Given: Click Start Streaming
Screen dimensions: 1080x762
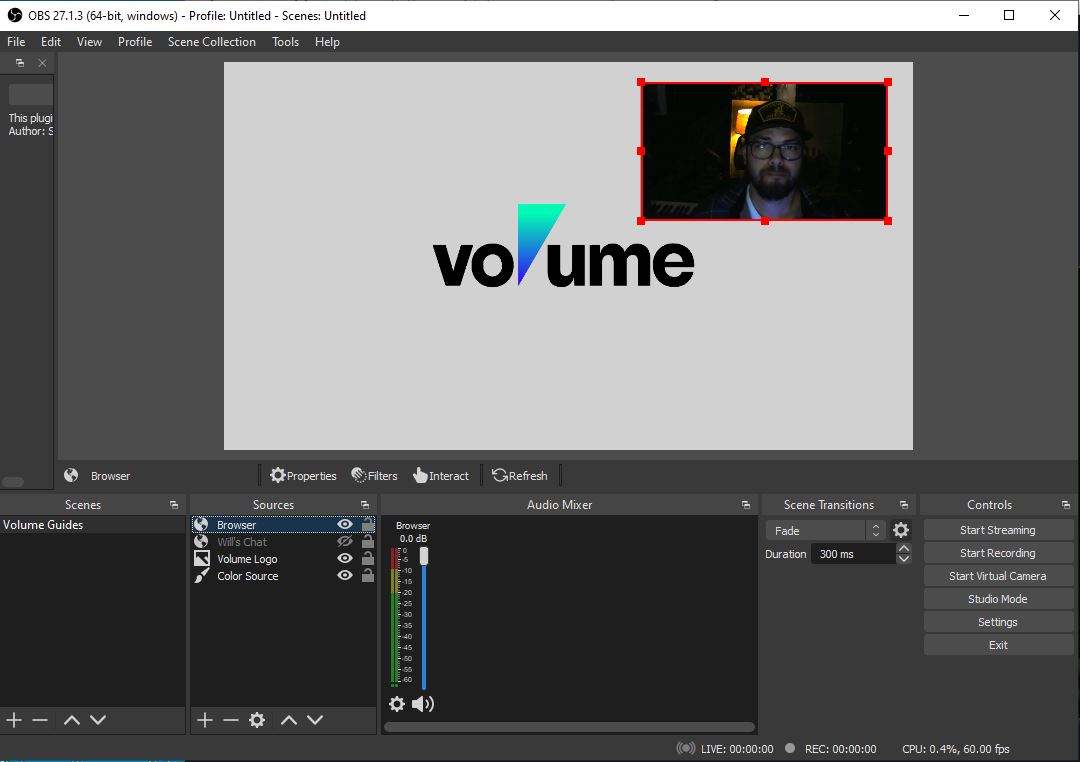Looking at the screenshot, I should (998, 530).
